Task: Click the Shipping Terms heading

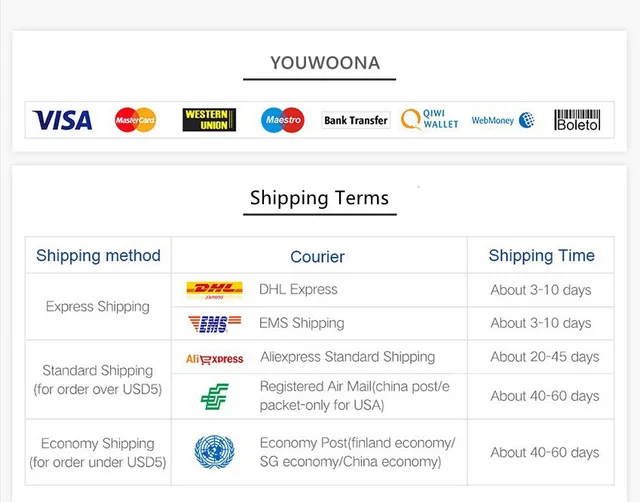Action: (x=319, y=198)
